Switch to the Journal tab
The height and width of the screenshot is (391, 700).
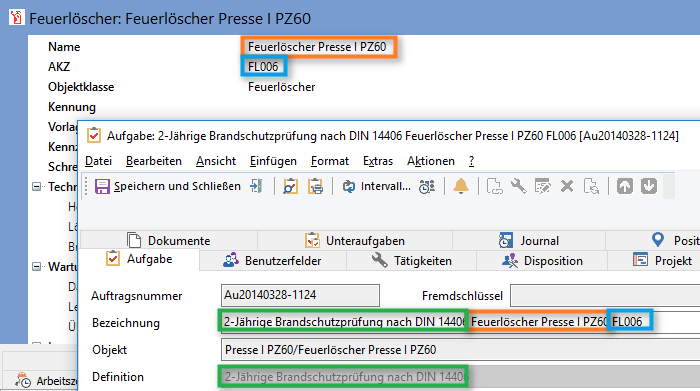(x=529, y=241)
